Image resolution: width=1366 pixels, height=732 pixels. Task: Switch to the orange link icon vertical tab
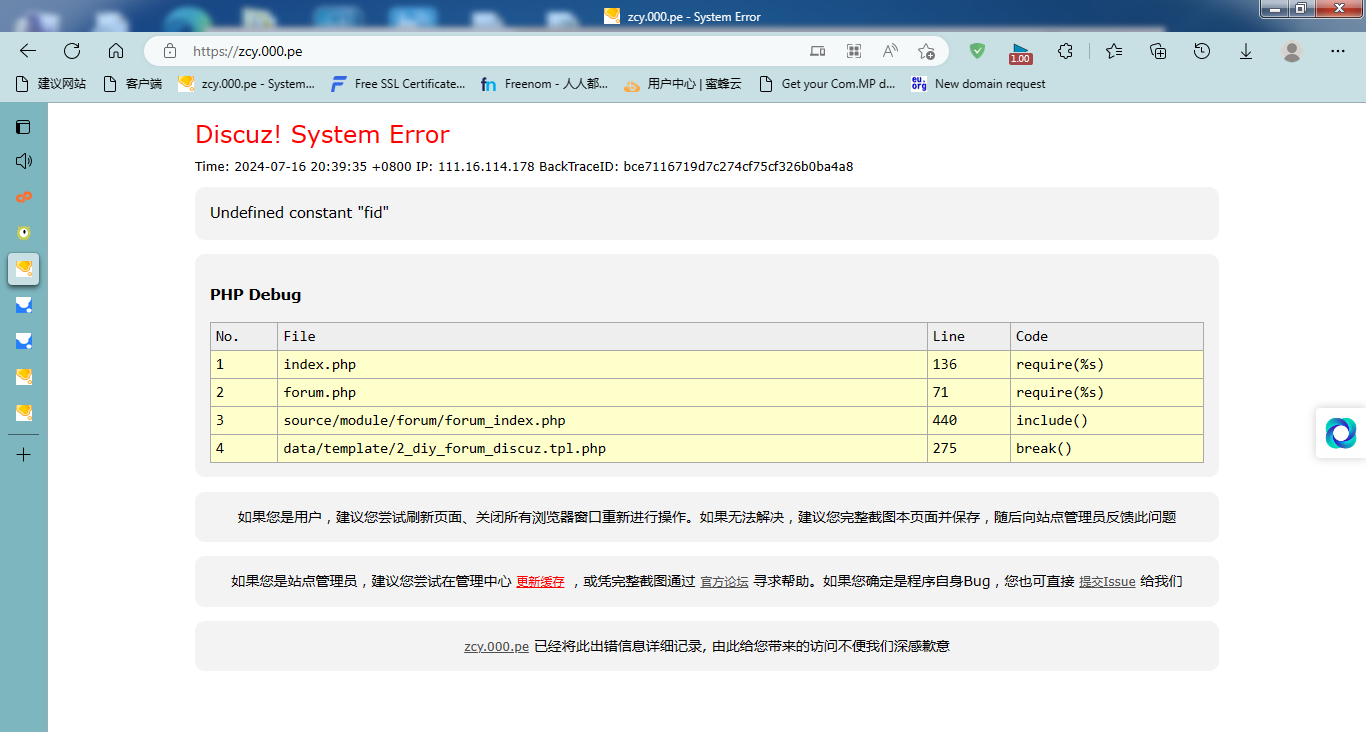23,197
